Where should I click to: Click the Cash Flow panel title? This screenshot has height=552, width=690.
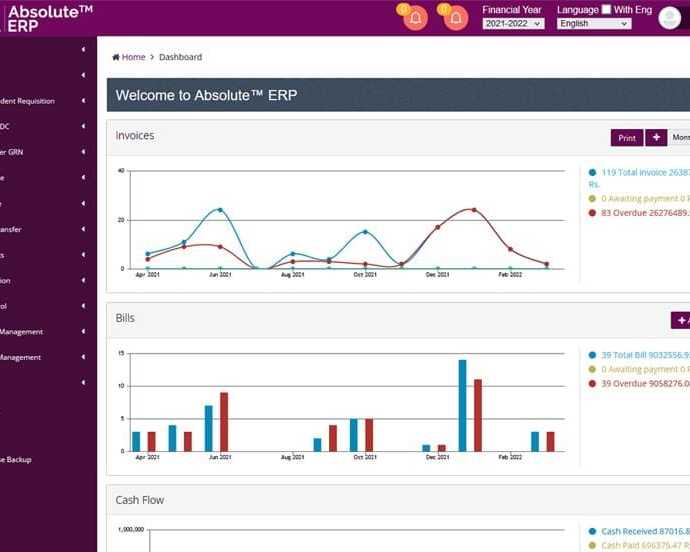[x=139, y=500]
